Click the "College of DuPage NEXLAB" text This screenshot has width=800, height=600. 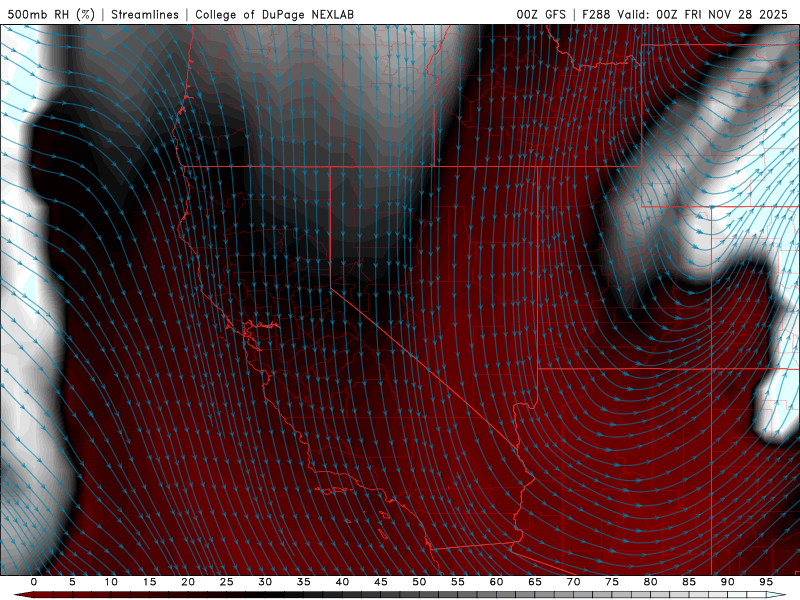pyautogui.click(x=274, y=14)
